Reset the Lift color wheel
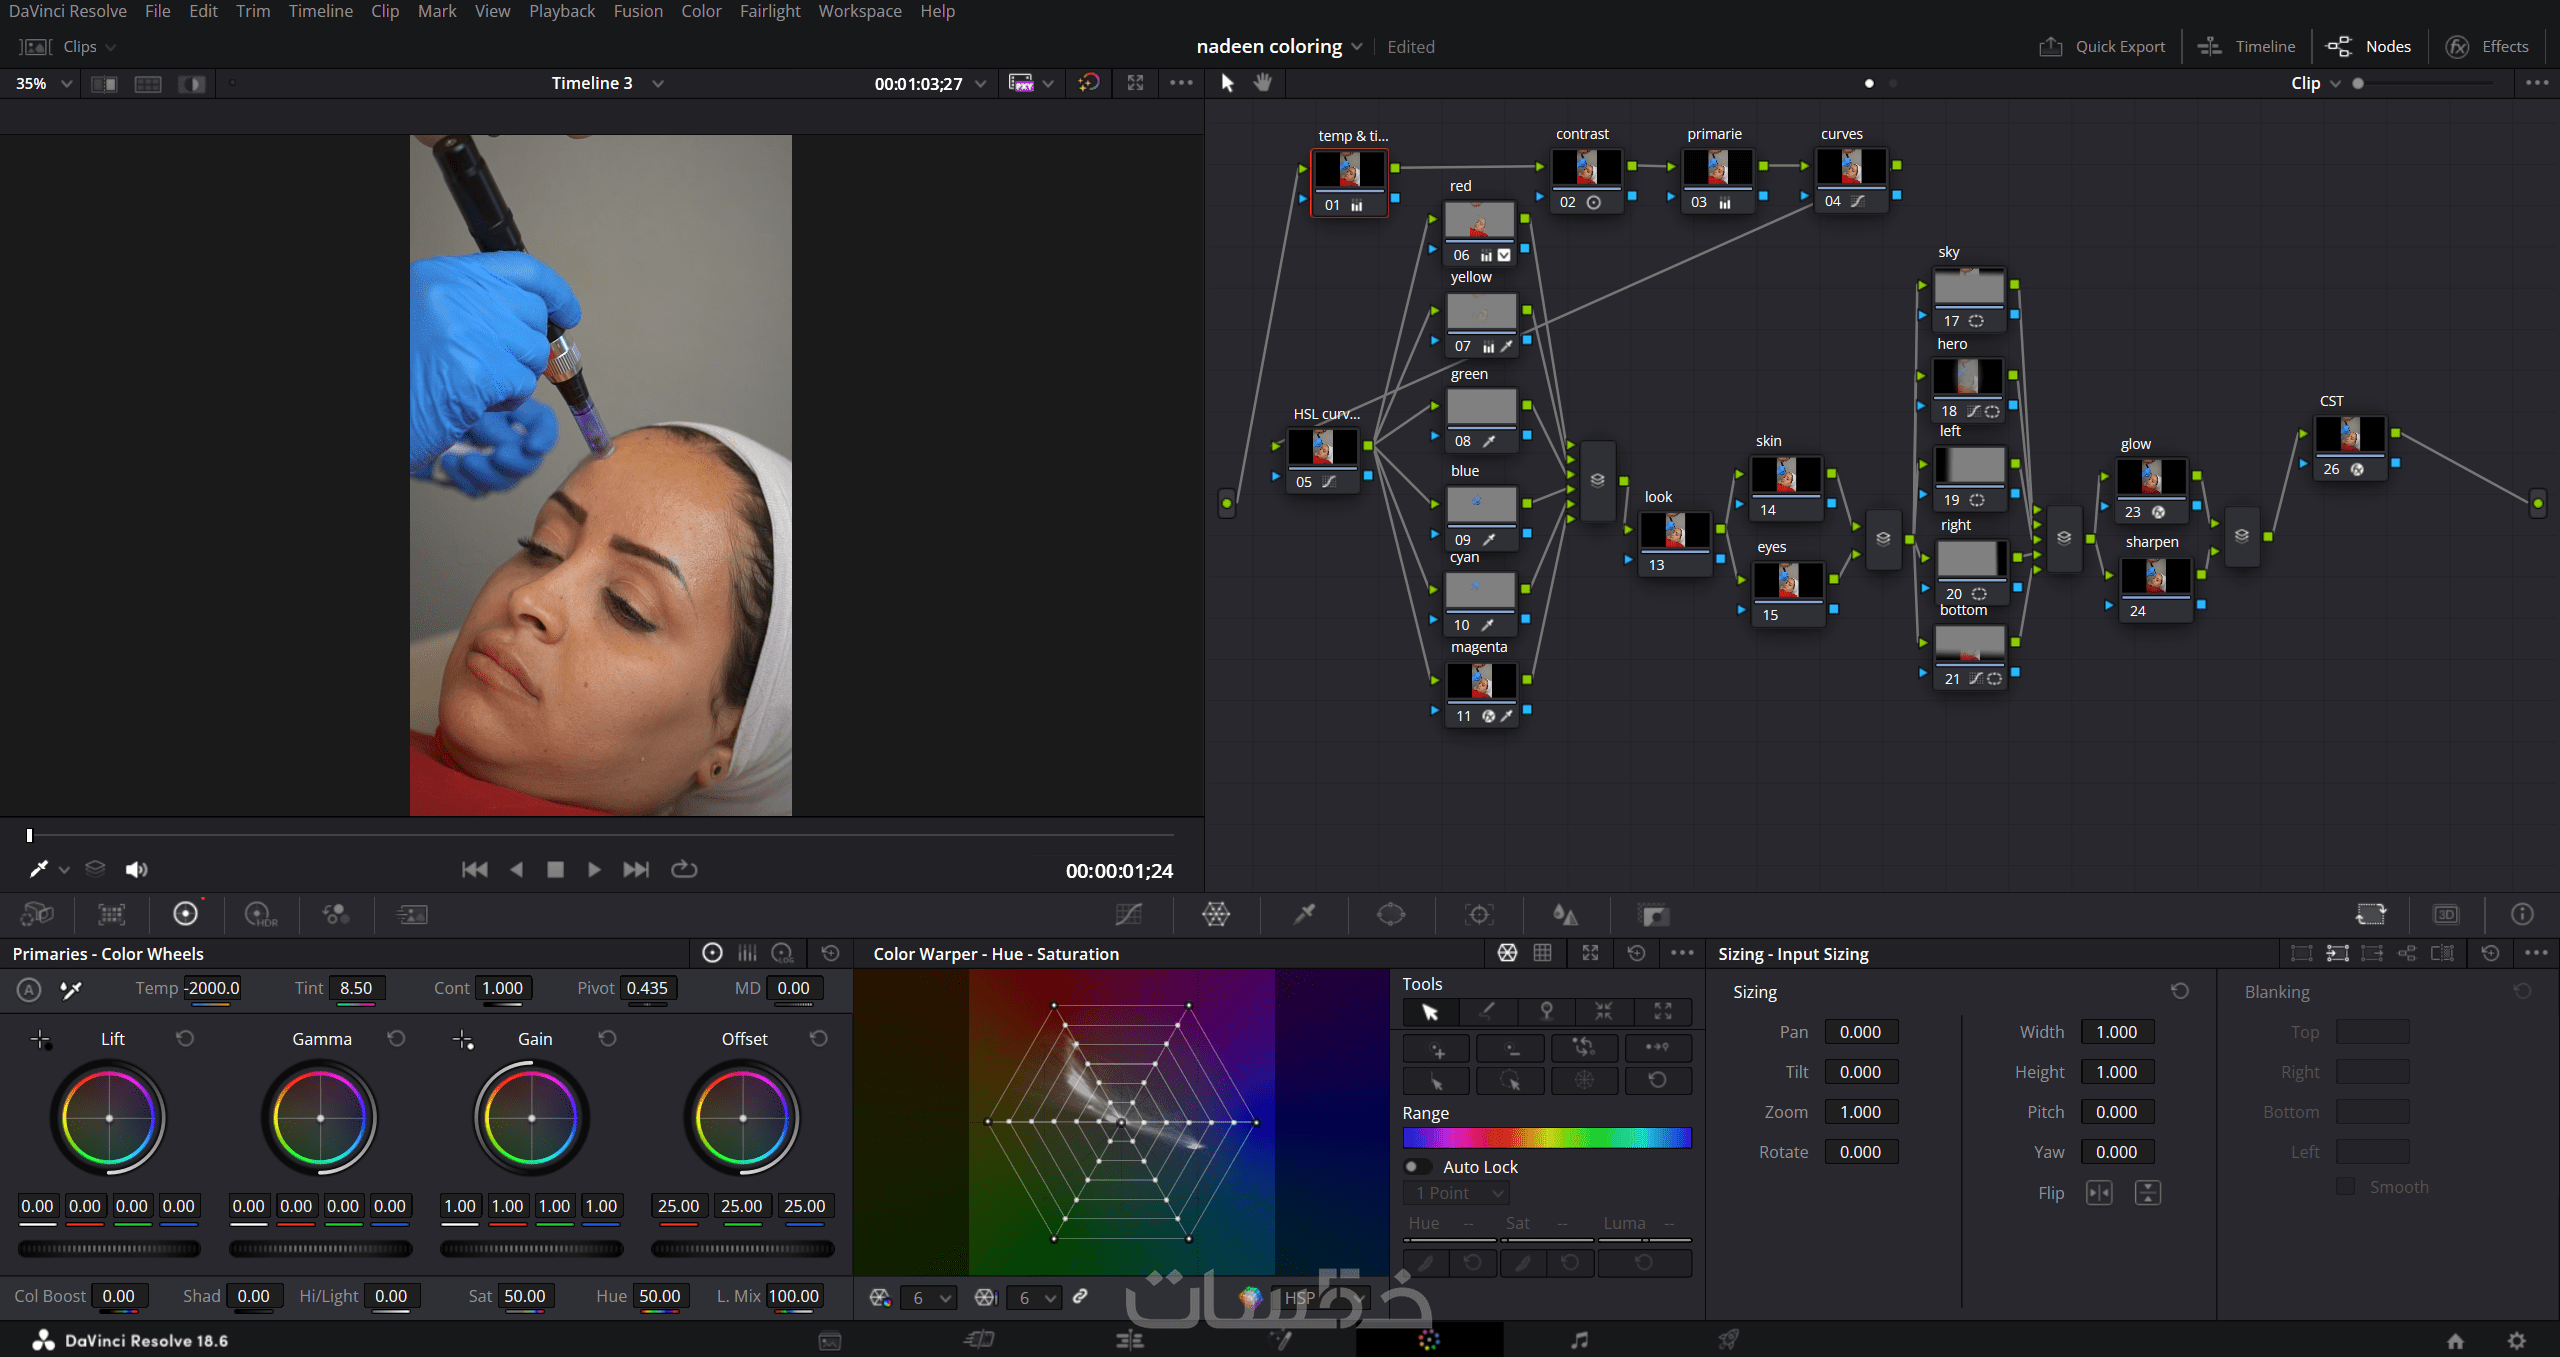The width and height of the screenshot is (2560, 1357). tap(185, 1039)
